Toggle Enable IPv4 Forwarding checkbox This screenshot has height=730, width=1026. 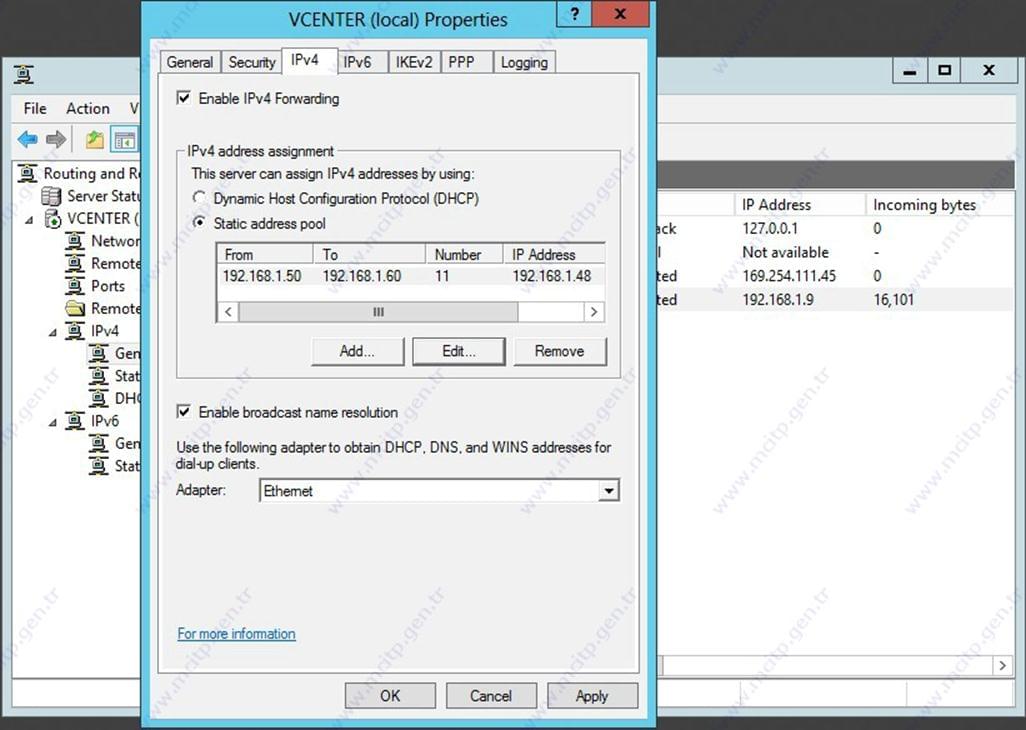[x=184, y=98]
